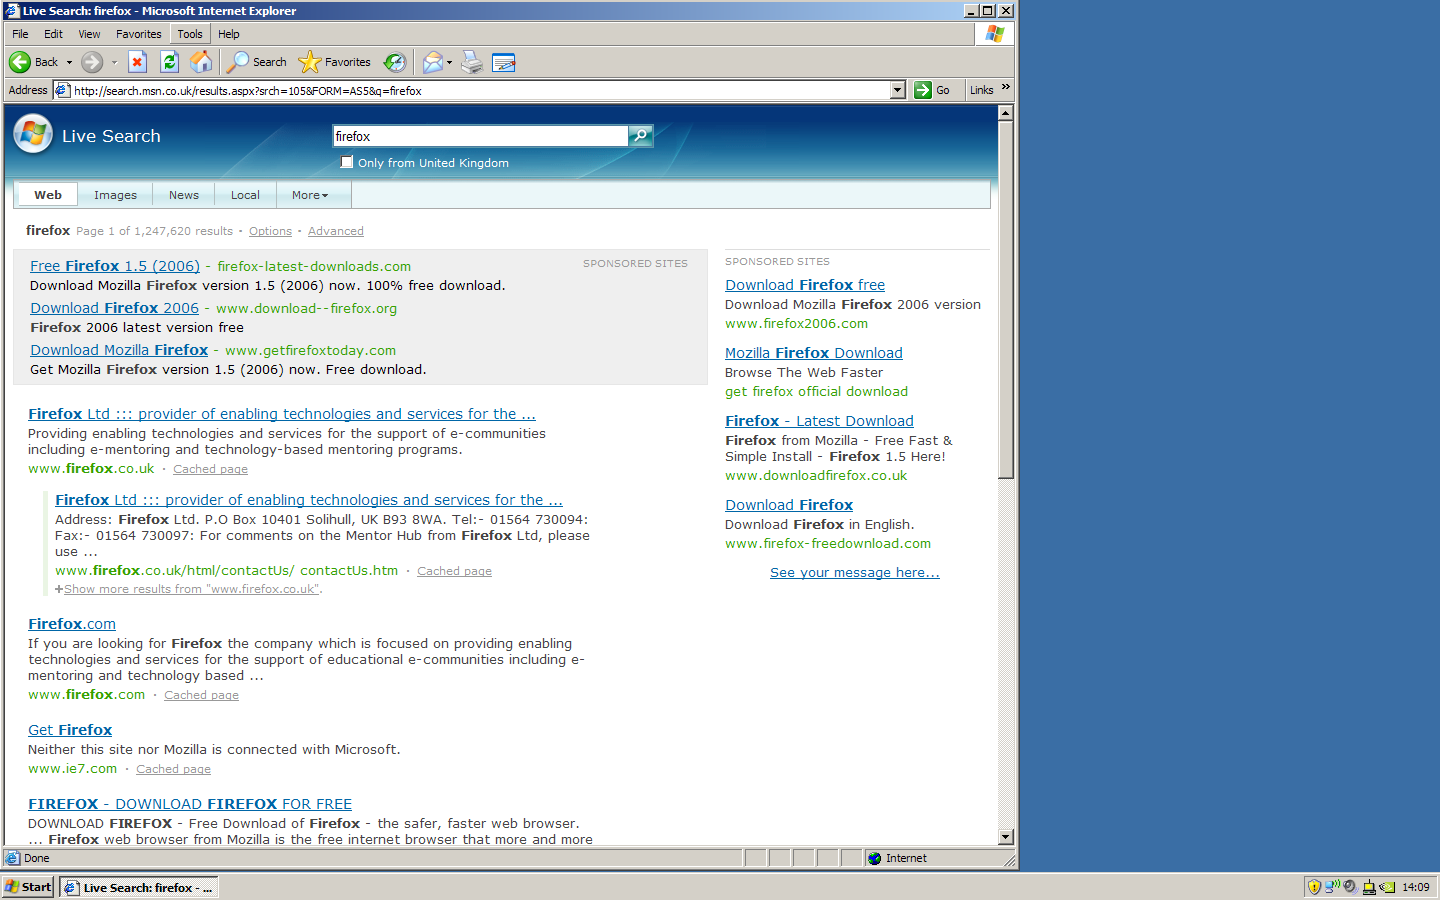Open the Favorites menu

(x=139, y=34)
